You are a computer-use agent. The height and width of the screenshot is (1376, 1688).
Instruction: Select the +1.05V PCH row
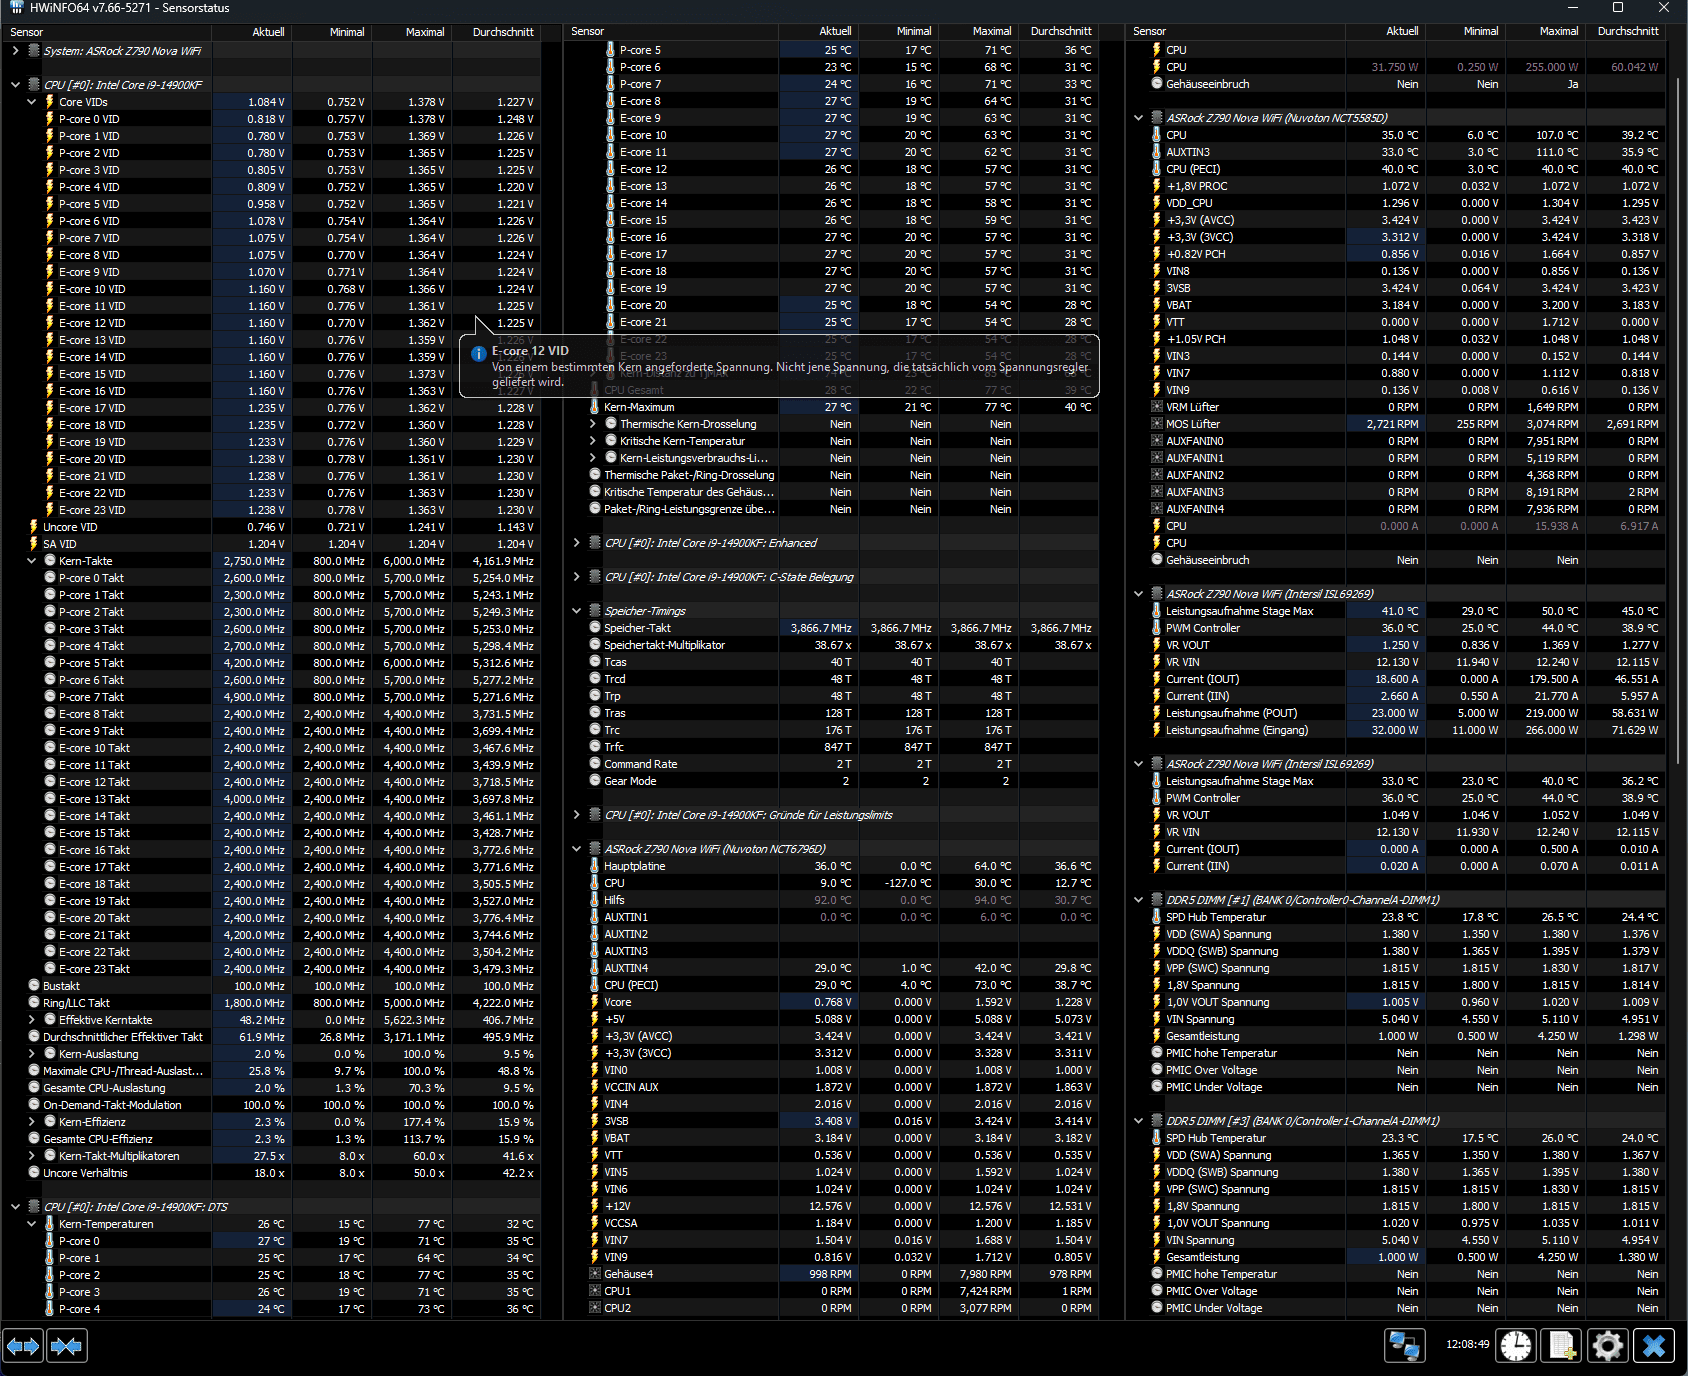[1397, 339]
